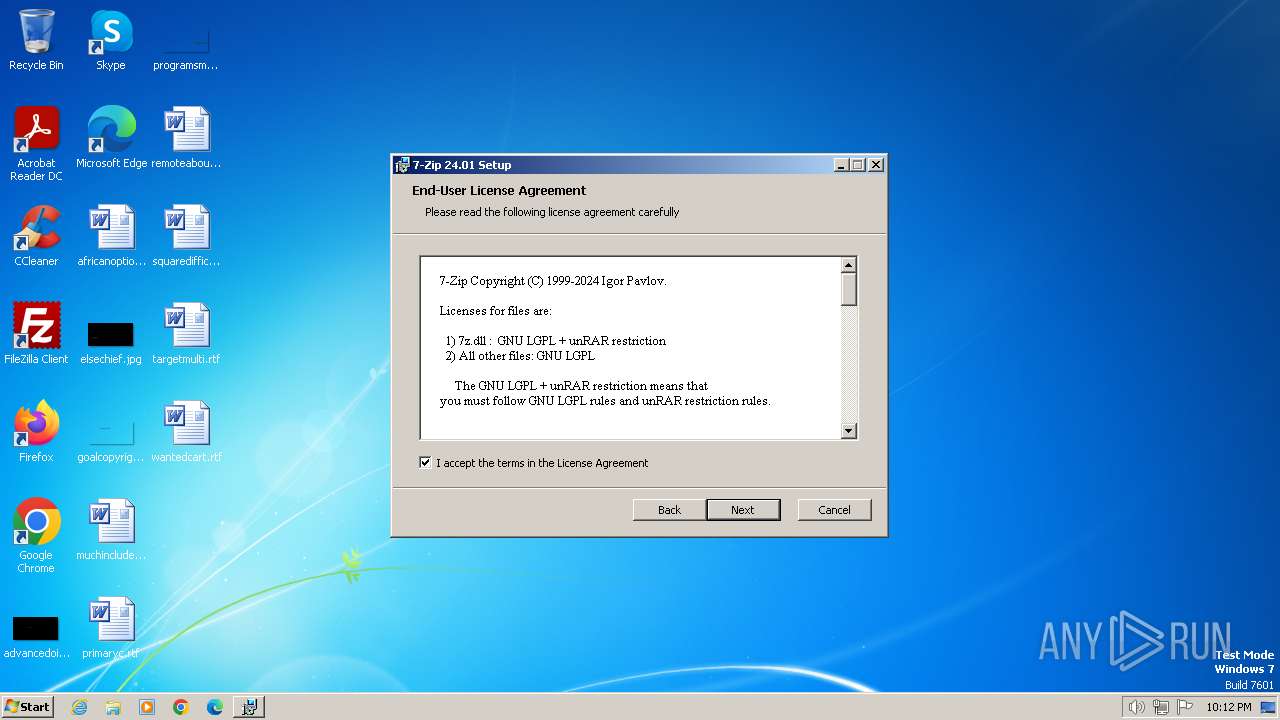Click the license scrollbar thumb
This screenshot has width=1280, height=720.
pyautogui.click(x=849, y=289)
